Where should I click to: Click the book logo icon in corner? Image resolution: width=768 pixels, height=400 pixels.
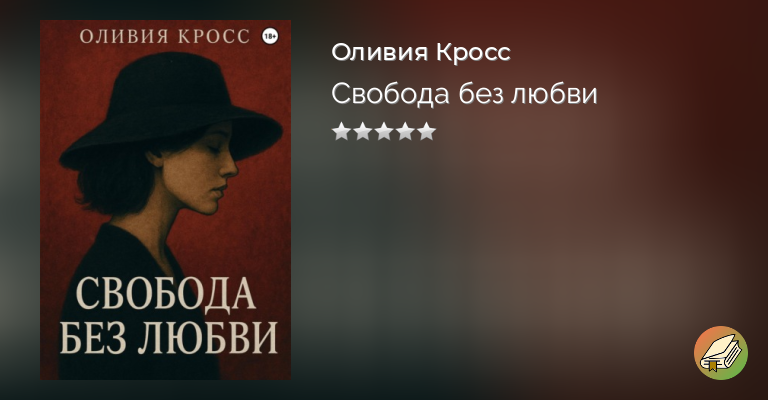pyautogui.click(x=720, y=353)
